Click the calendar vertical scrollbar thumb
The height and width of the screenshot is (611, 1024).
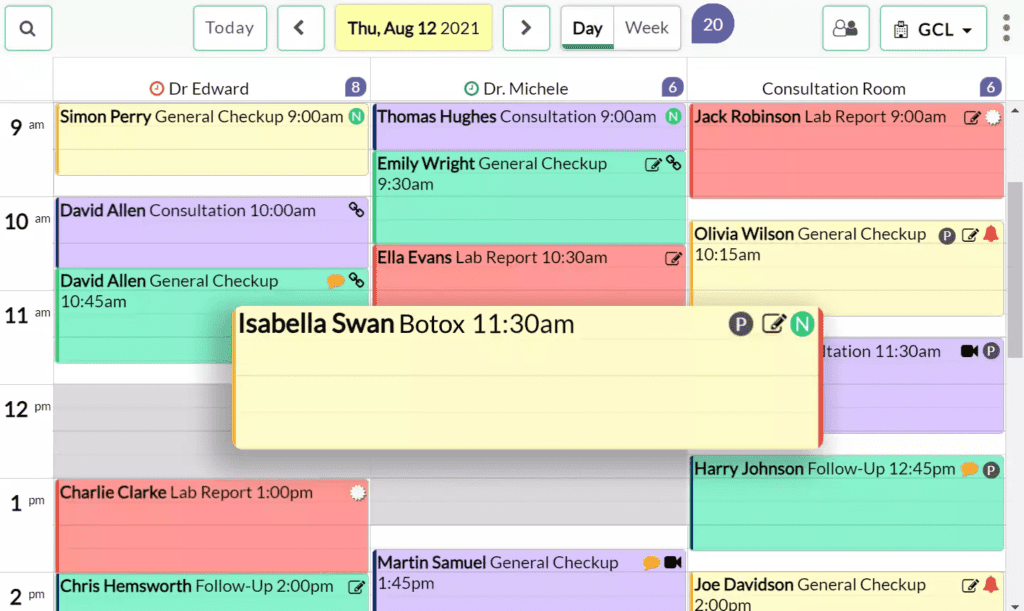[x=1015, y=270]
